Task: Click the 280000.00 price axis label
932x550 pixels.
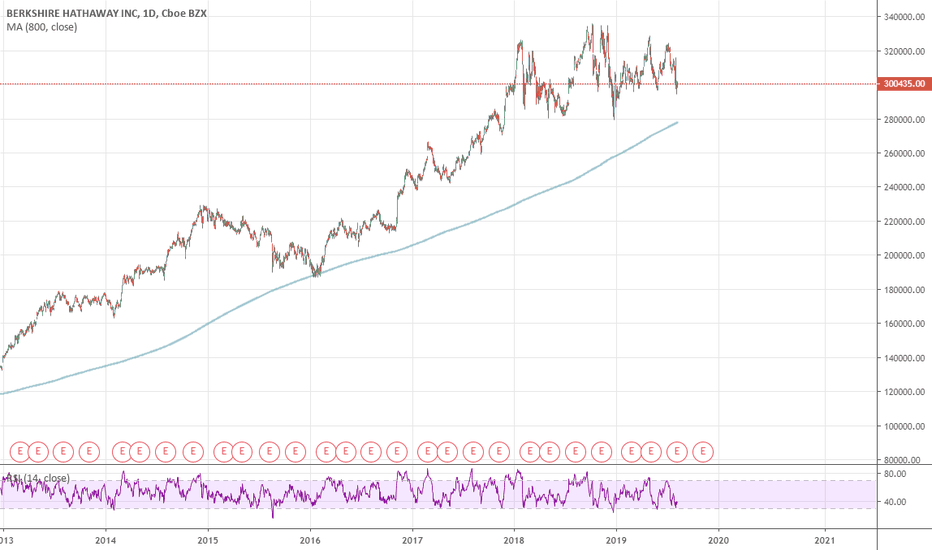Action: pyautogui.click(x=904, y=120)
